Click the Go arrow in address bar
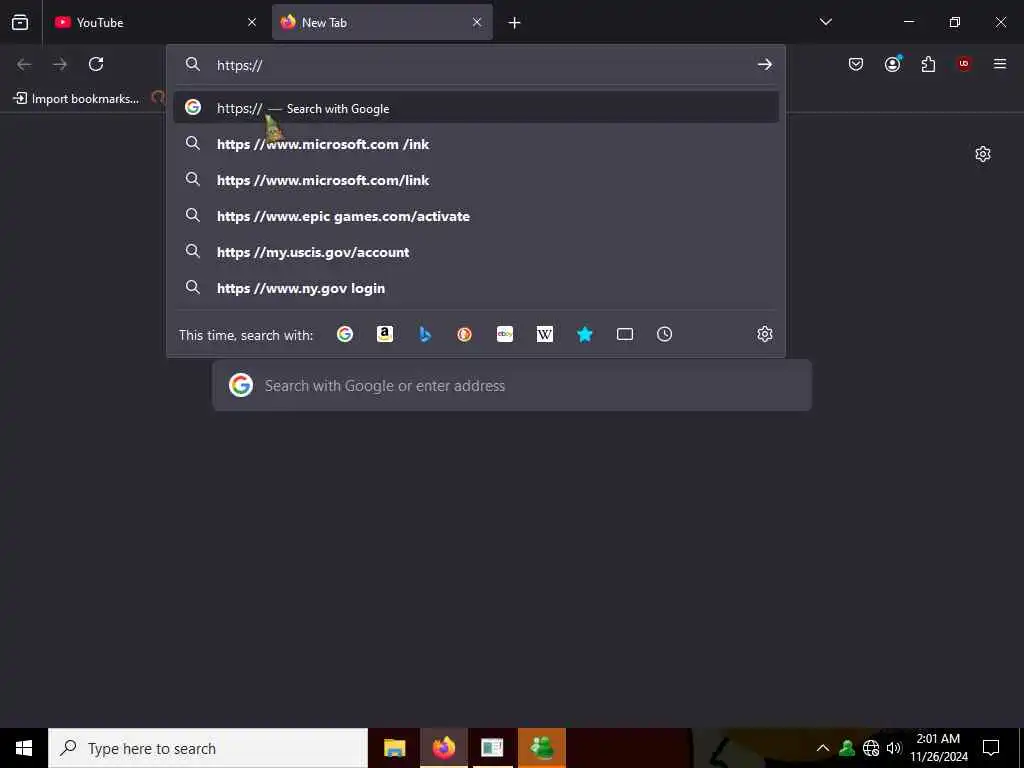Screen dimensions: 1024x768 coord(765,65)
